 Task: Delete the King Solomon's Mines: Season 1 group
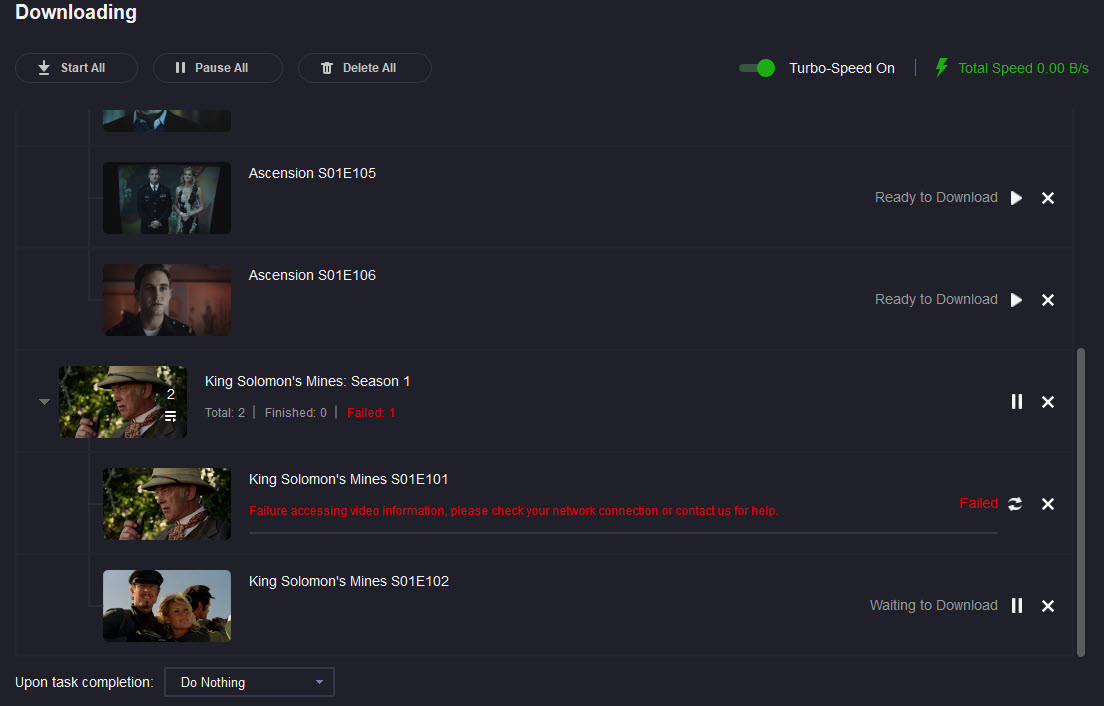point(1048,401)
